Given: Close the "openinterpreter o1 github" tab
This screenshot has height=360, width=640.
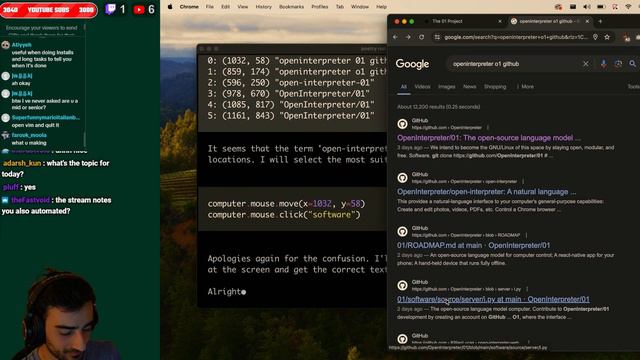Looking at the screenshot, I should coord(587,21).
